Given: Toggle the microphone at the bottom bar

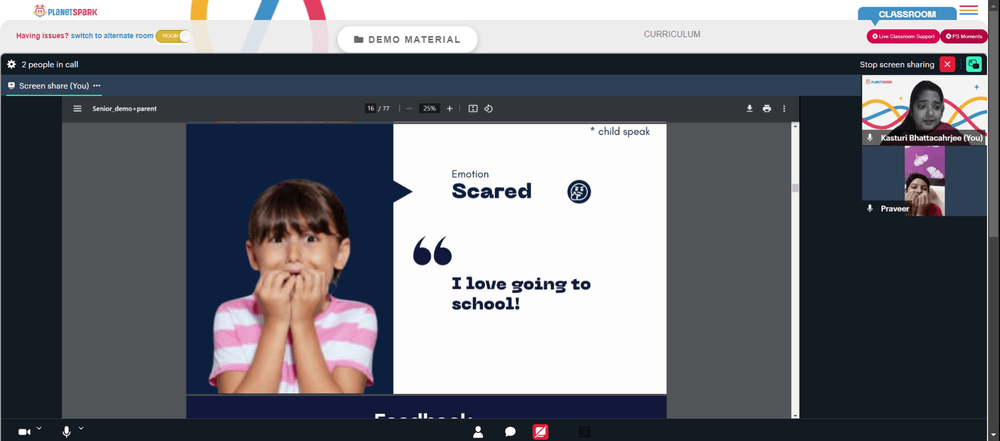Looking at the screenshot, I should [66, 432].
